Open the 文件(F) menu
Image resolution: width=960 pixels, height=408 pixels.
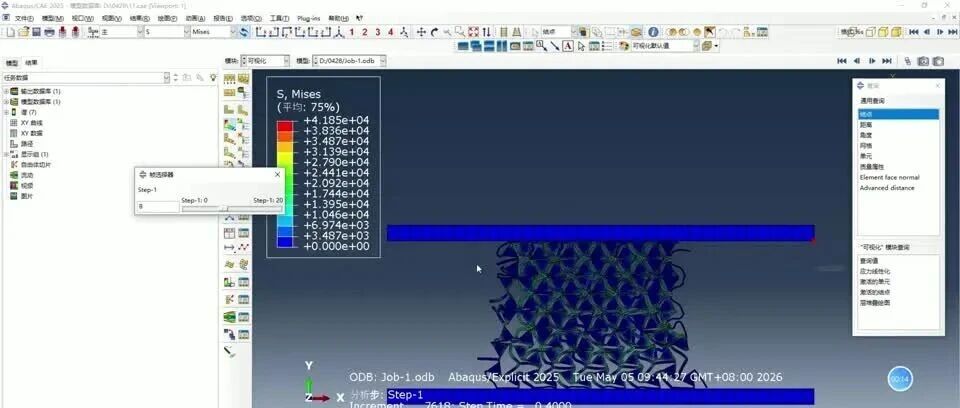[x=23, y=18]
